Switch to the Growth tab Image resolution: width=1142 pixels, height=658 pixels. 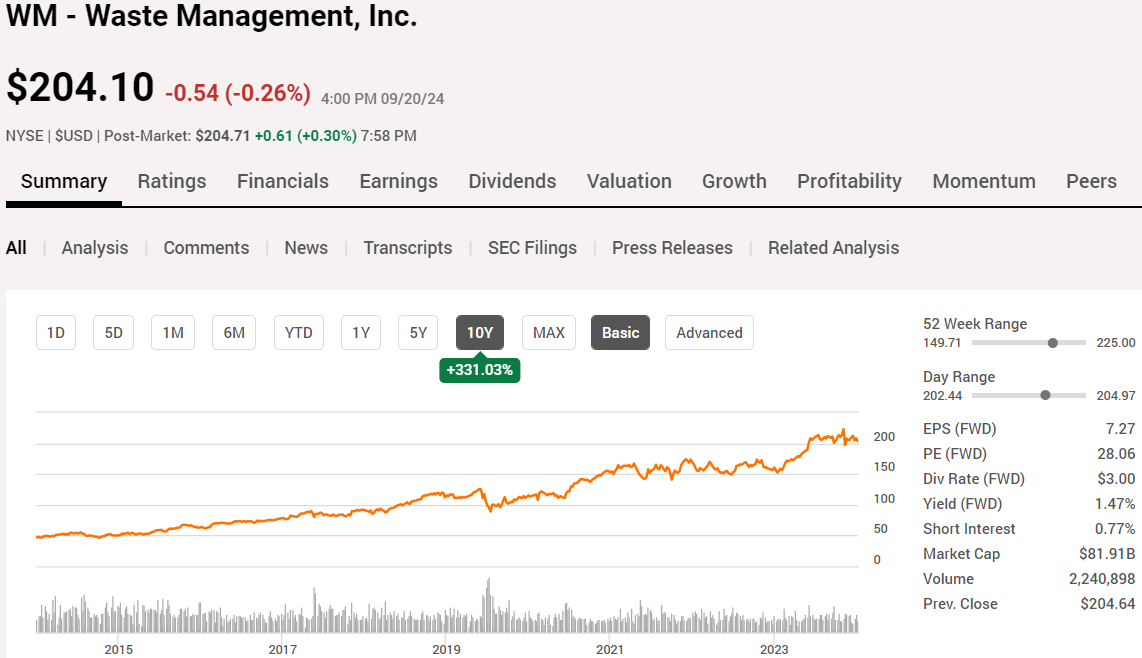pyautogui.click(x=734, y=181)
